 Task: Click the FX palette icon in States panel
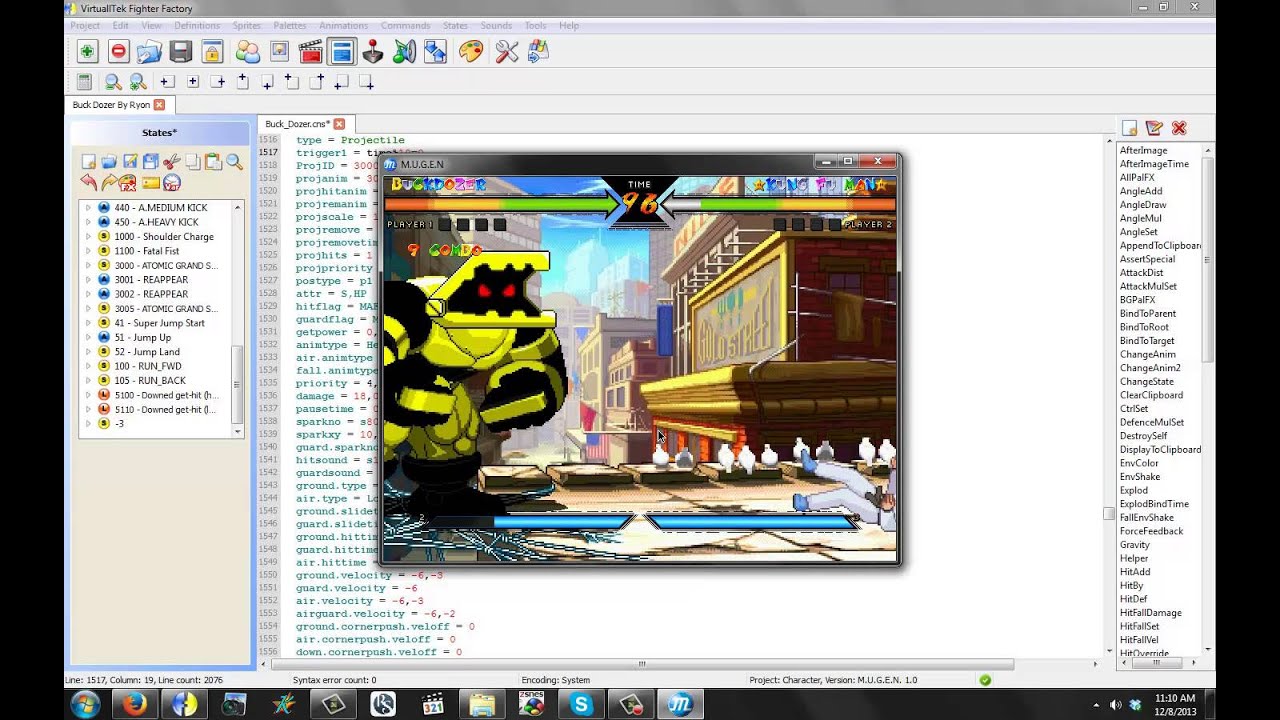[128, 183]
